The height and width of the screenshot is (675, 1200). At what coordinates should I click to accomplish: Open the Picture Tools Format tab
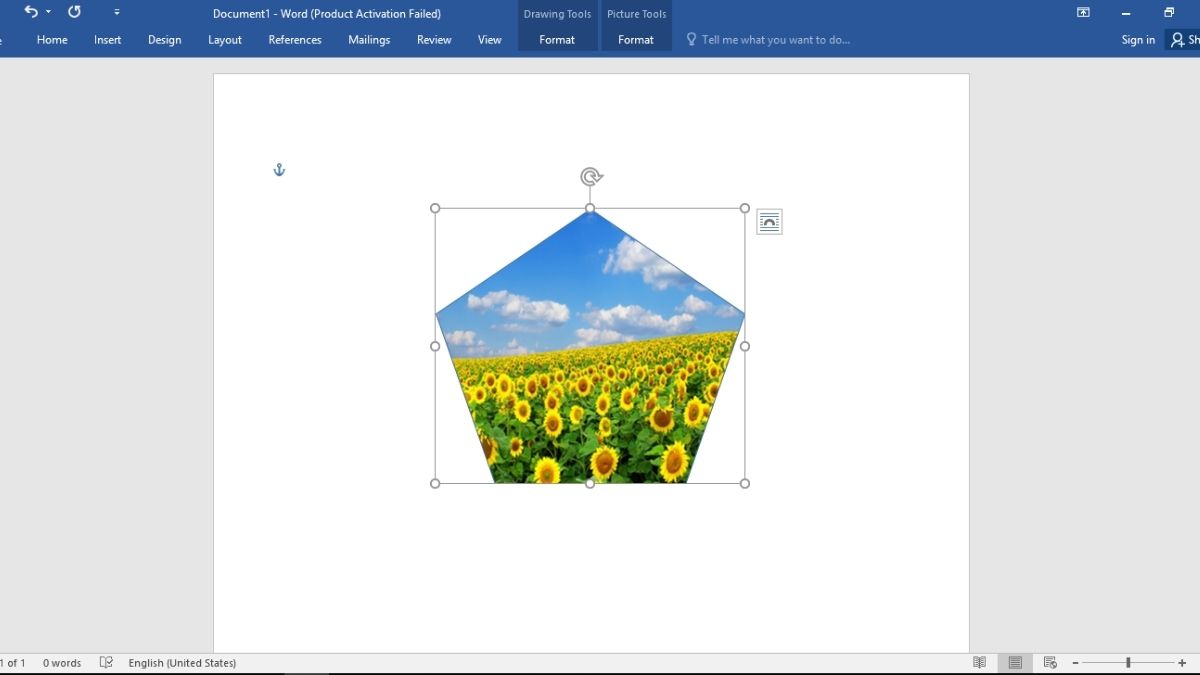(x=636, y=40)
